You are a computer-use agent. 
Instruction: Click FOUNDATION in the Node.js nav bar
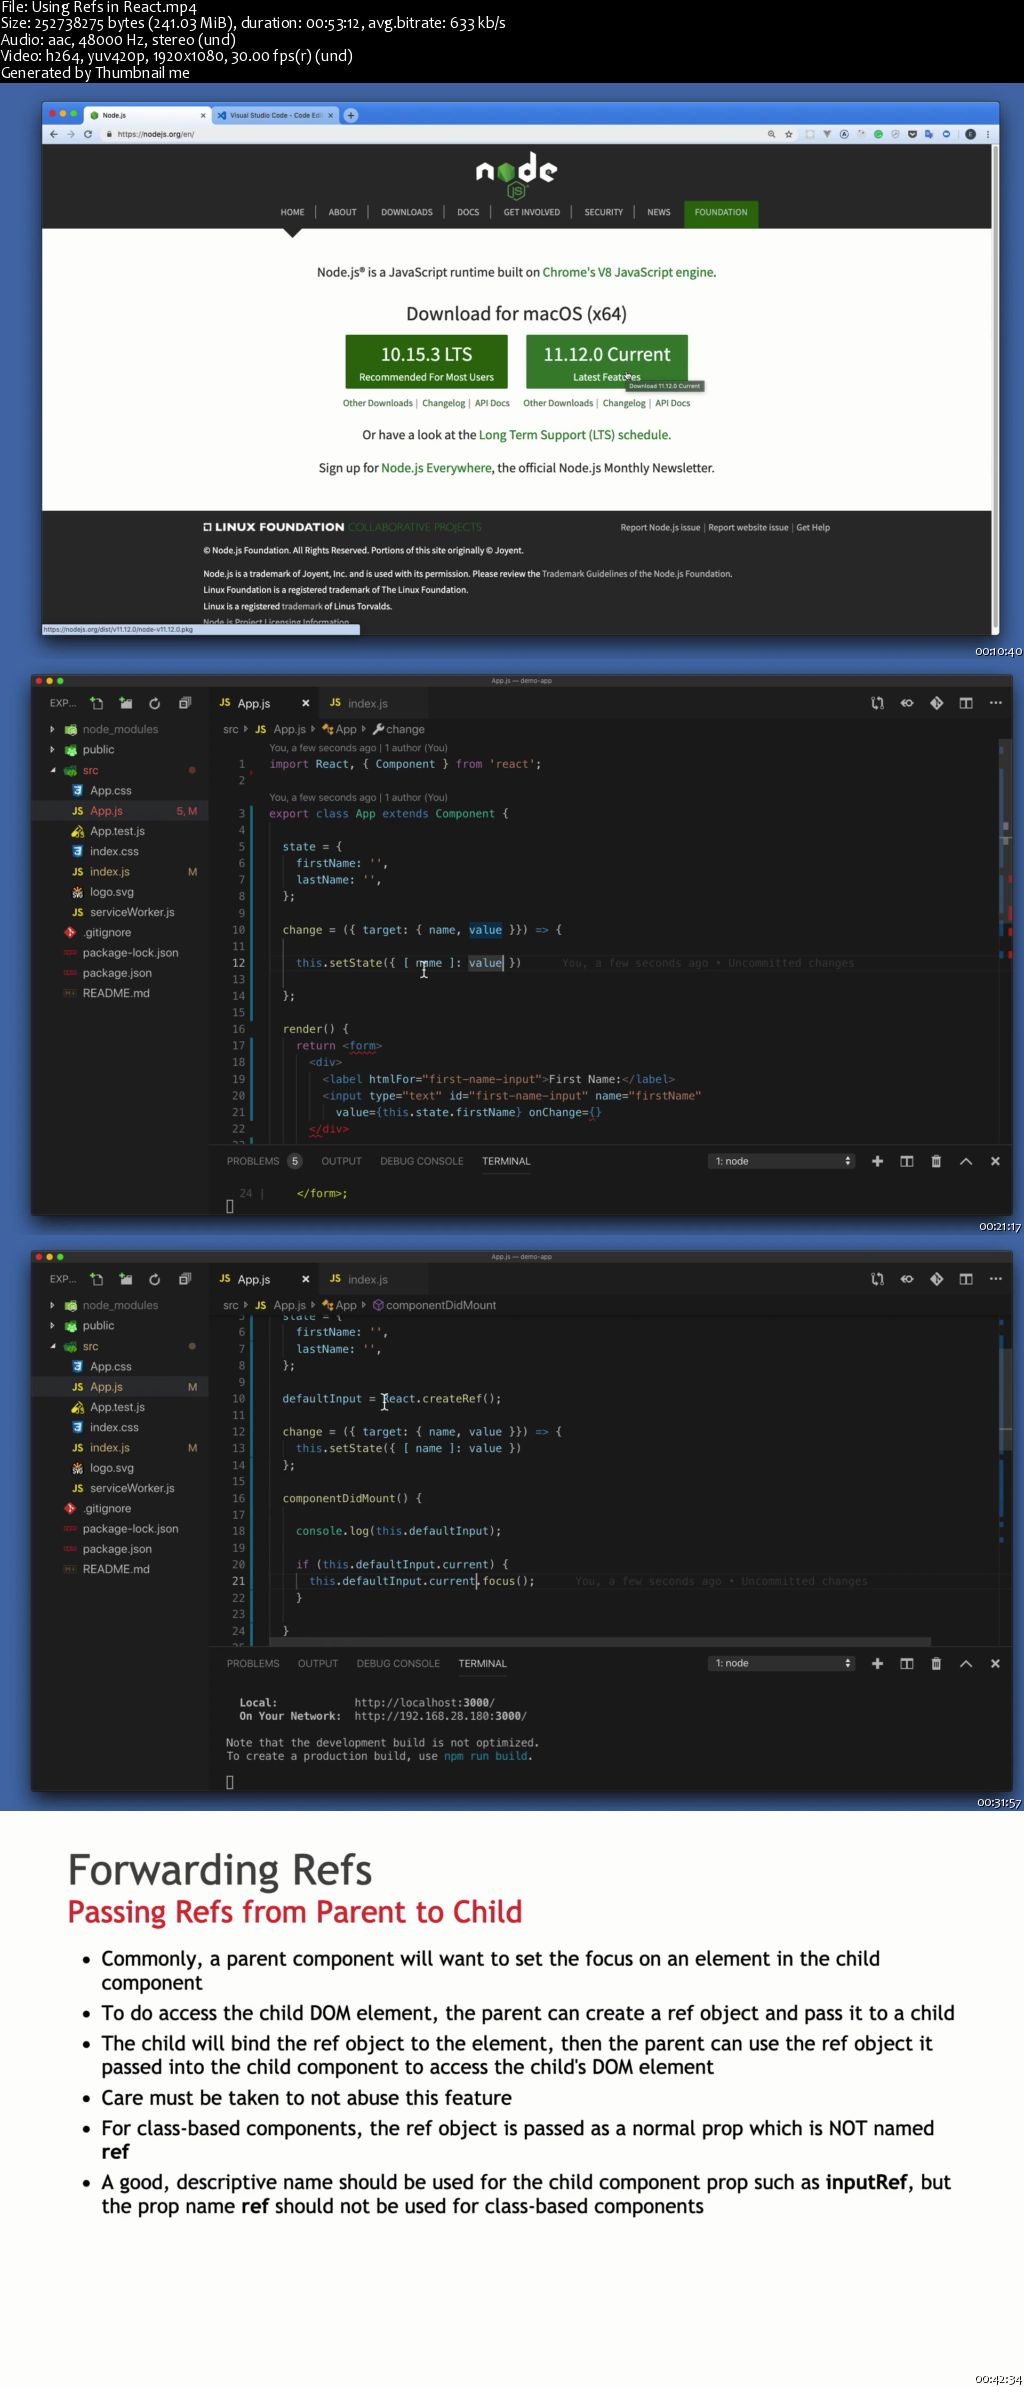pyautogui.click(x=721, y=212)
